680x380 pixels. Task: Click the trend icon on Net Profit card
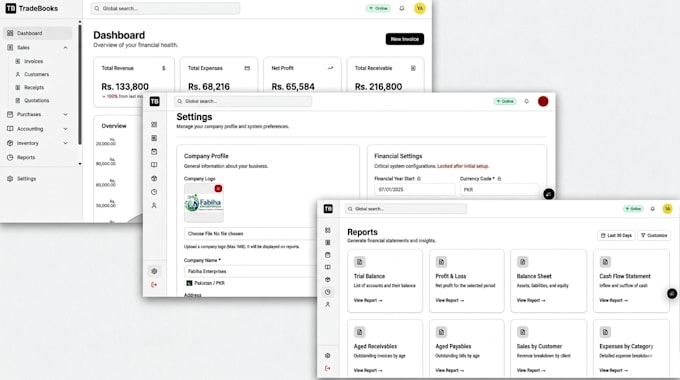[x=330, y=68]
